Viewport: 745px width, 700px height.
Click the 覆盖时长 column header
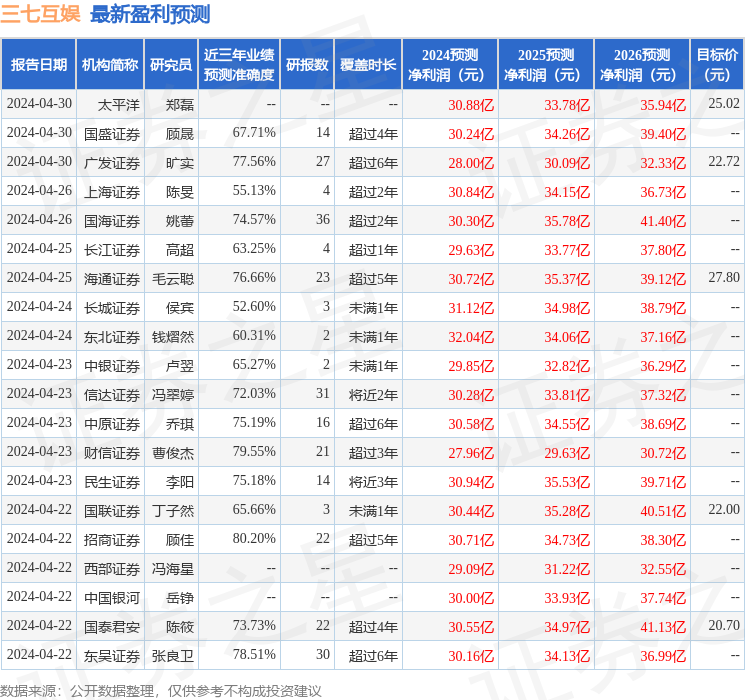[368, 65]
